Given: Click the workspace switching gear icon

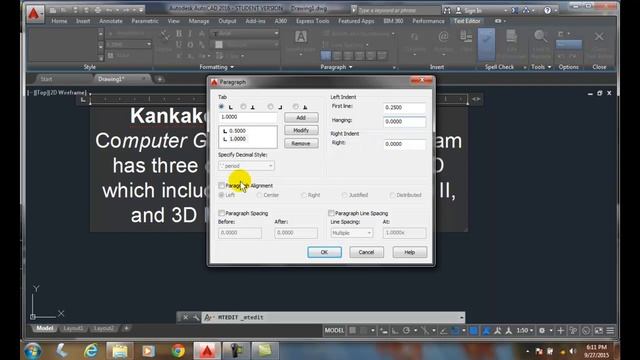Looking at the screenshot, I should (x=542, y=331).
